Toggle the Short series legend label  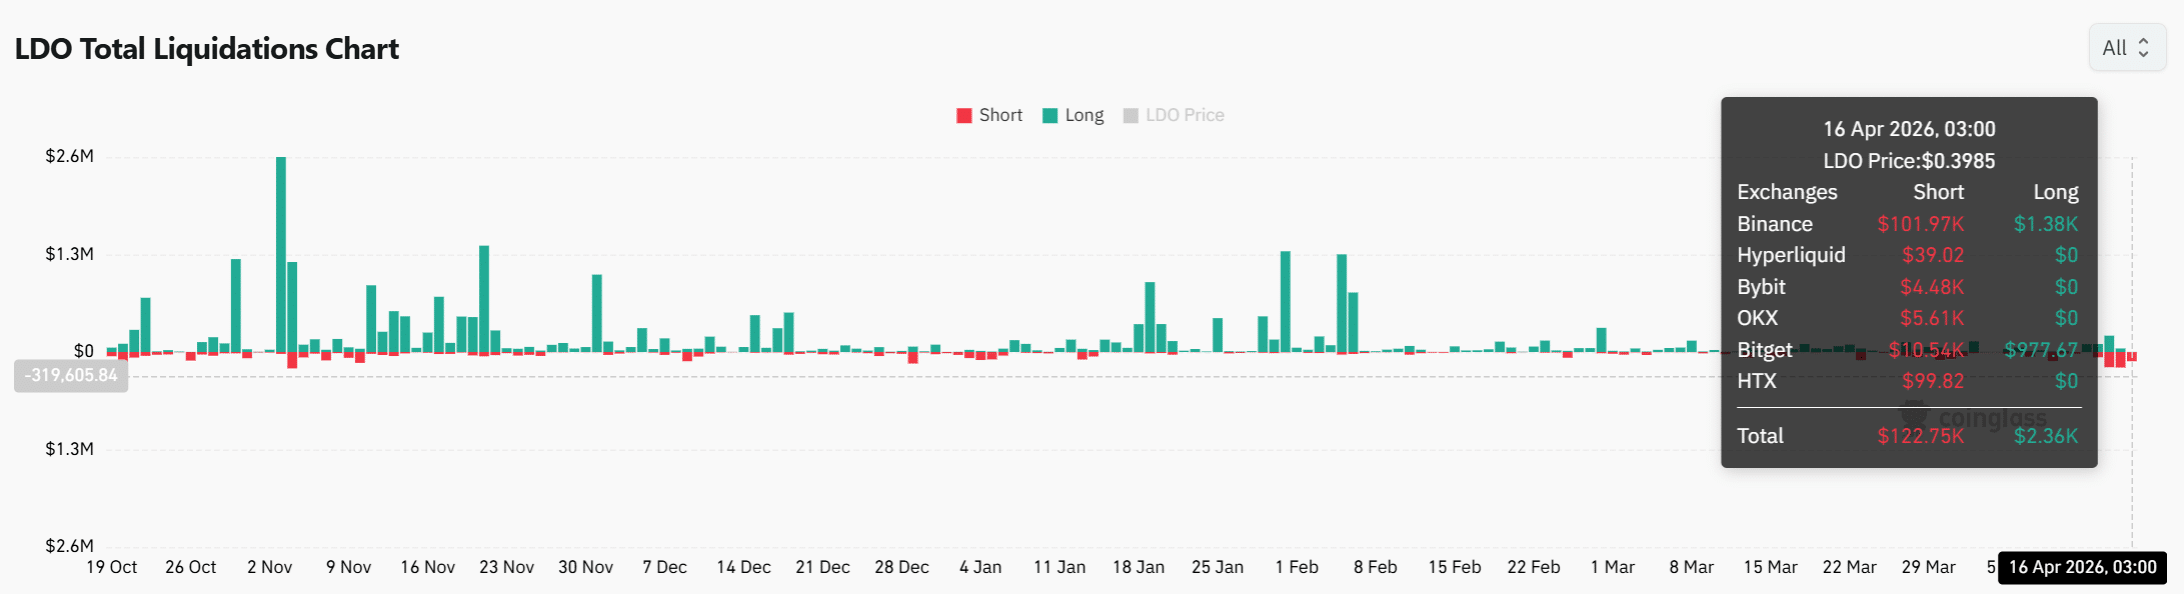[x=1000, y=116]
